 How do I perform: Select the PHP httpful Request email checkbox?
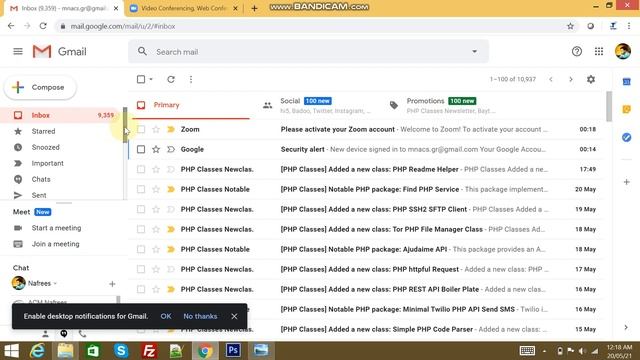[141, 269]
